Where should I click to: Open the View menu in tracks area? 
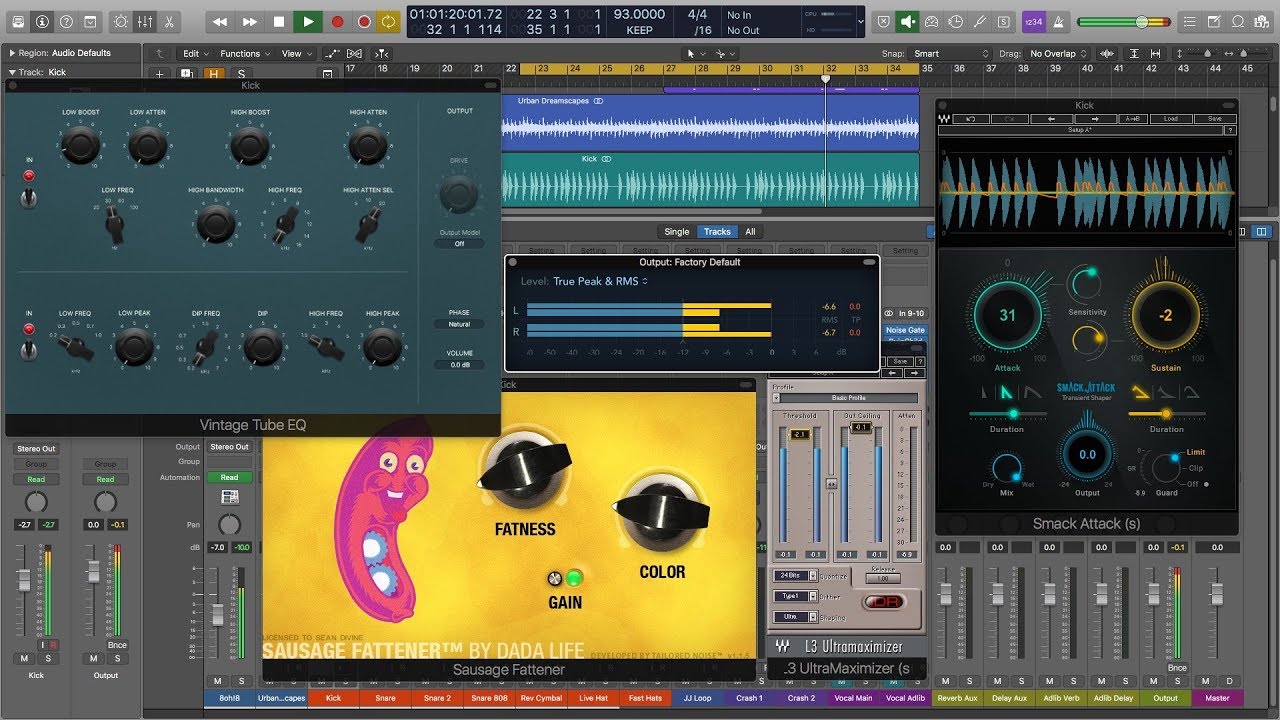pyautogui.click(x=295, y=53)
